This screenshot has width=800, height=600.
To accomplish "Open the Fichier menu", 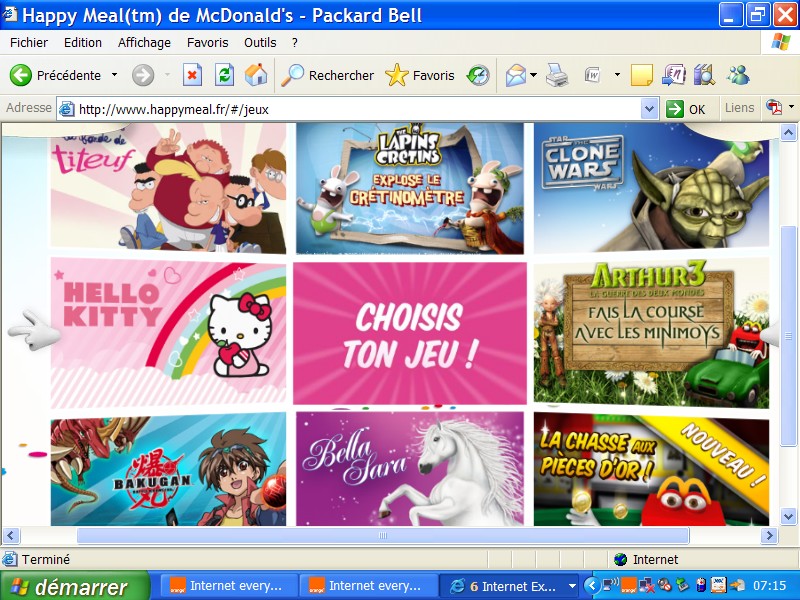I will [x=29, y=42].
